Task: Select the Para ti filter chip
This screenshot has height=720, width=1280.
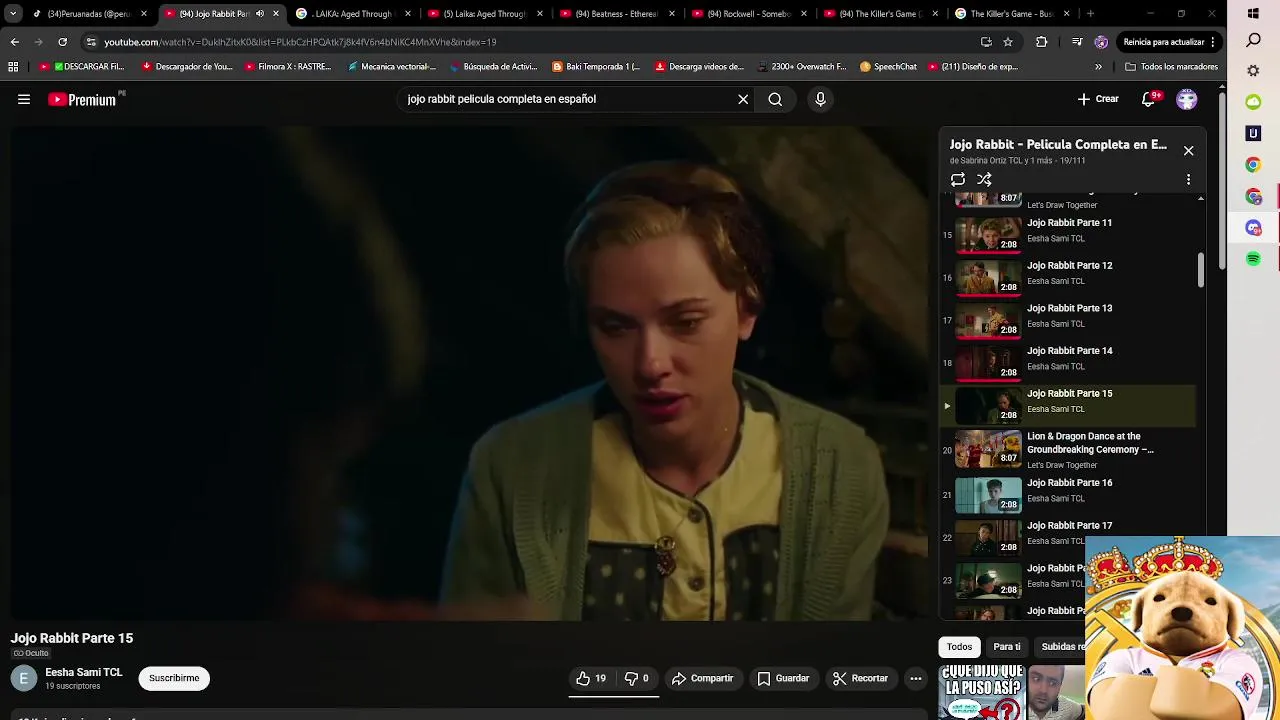Action: 1007,647
